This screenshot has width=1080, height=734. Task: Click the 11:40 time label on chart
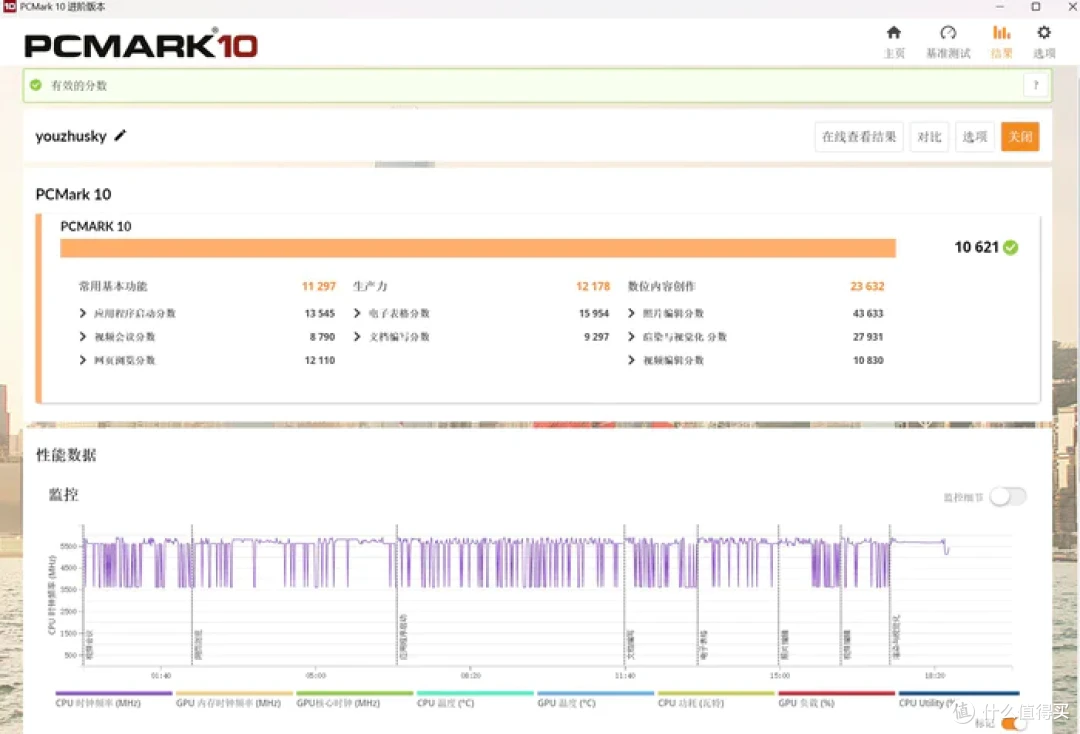[x=625, y=675]
